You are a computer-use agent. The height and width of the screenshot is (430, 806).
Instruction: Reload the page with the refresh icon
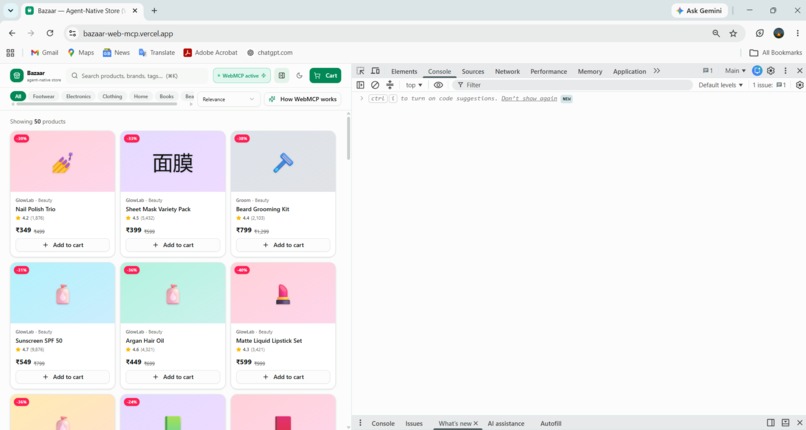tap(50, 33)
